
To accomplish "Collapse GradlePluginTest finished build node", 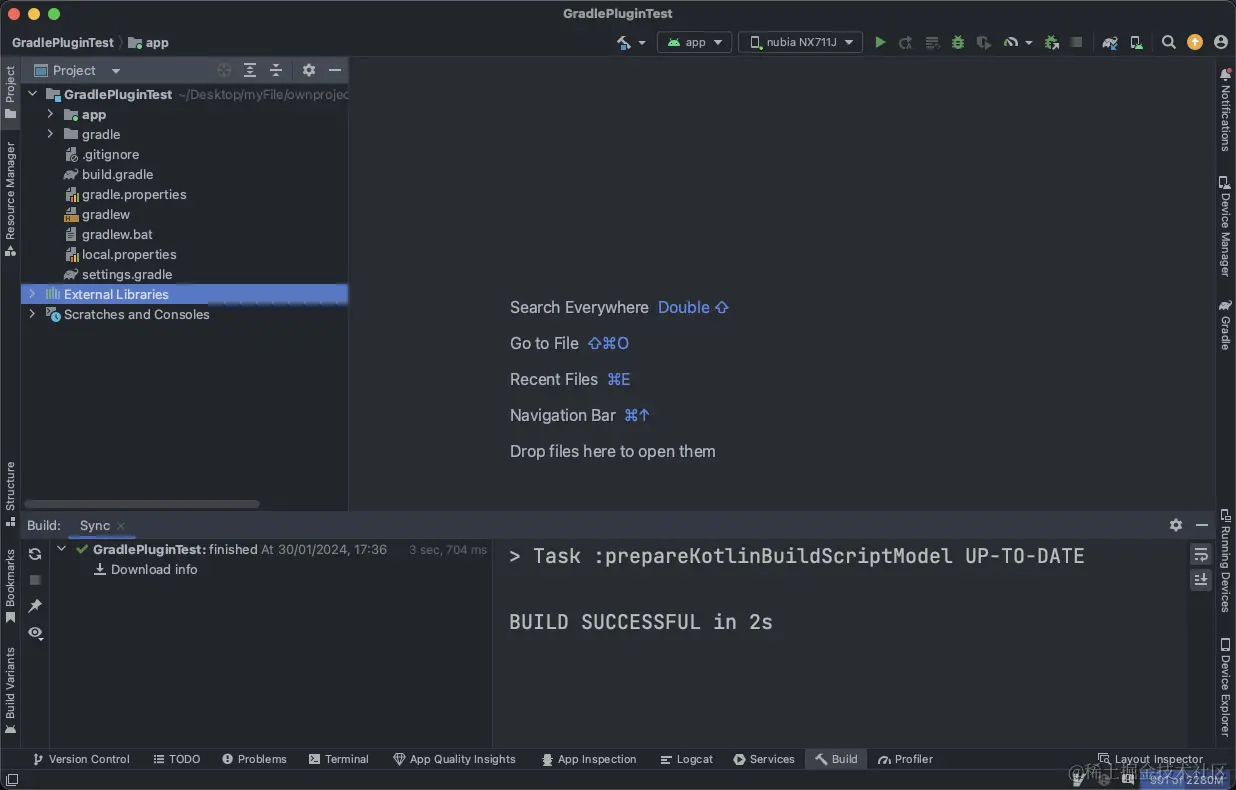I will [x=62, y=549].
